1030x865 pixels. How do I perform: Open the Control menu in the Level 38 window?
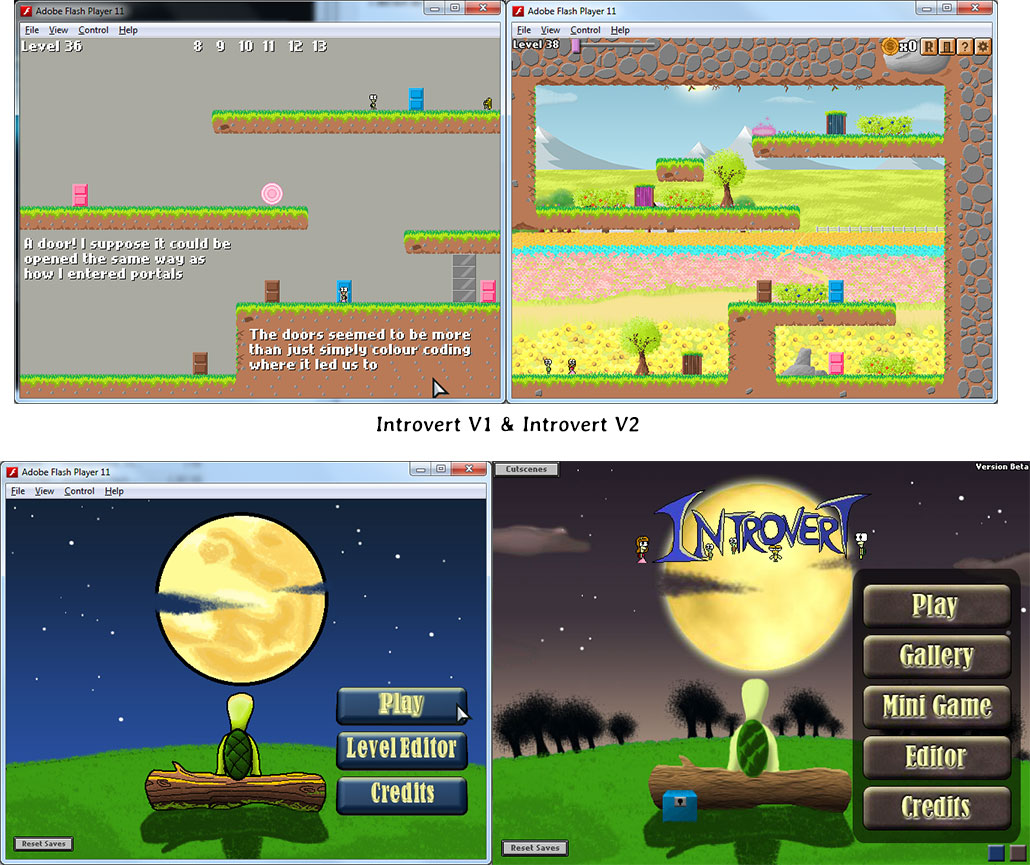[x=586, y=30]
